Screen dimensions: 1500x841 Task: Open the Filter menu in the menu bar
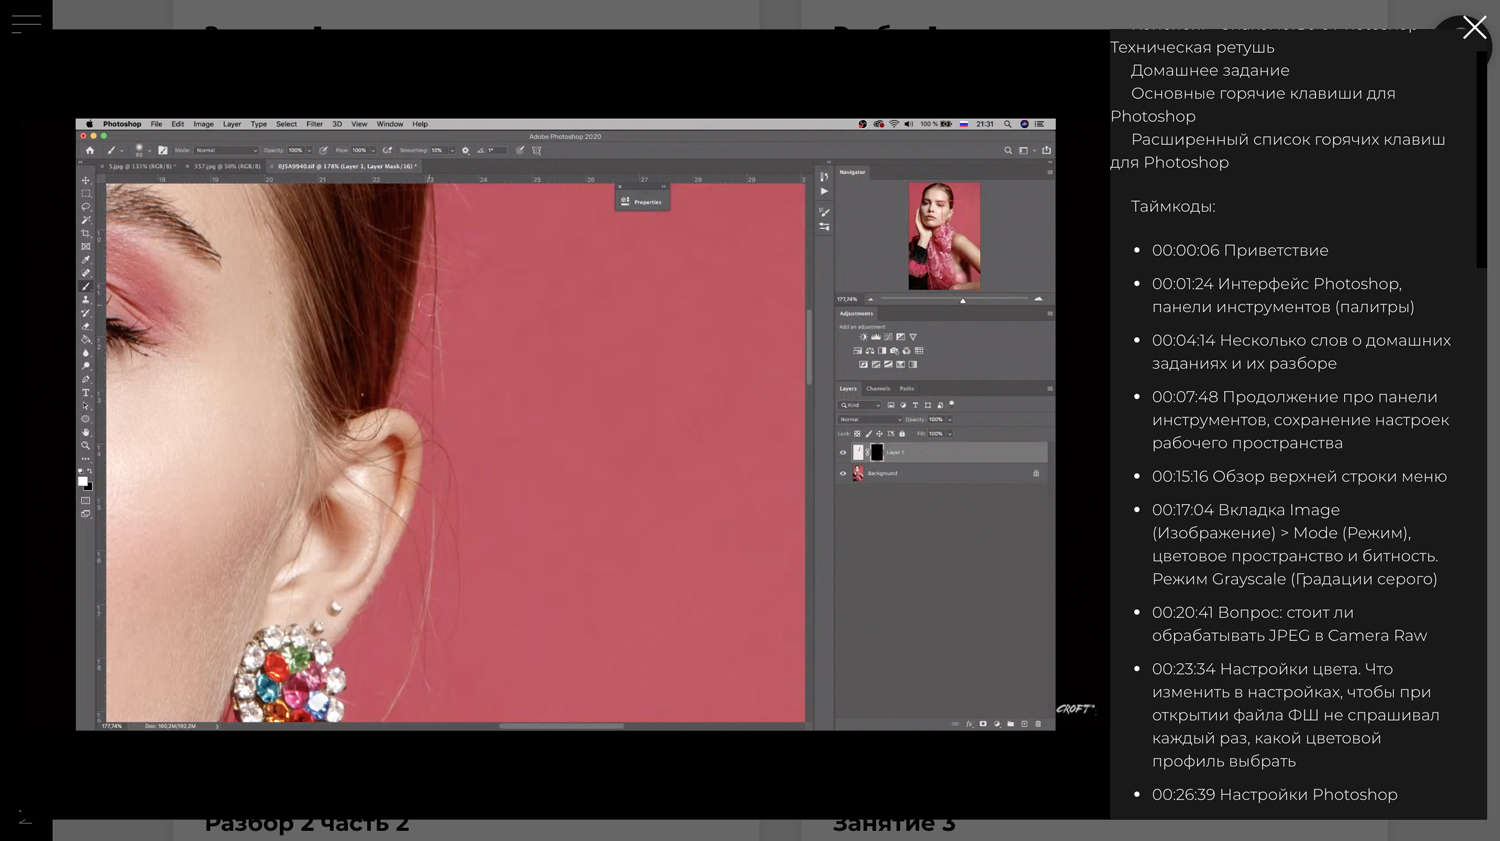tap(314, 124)
